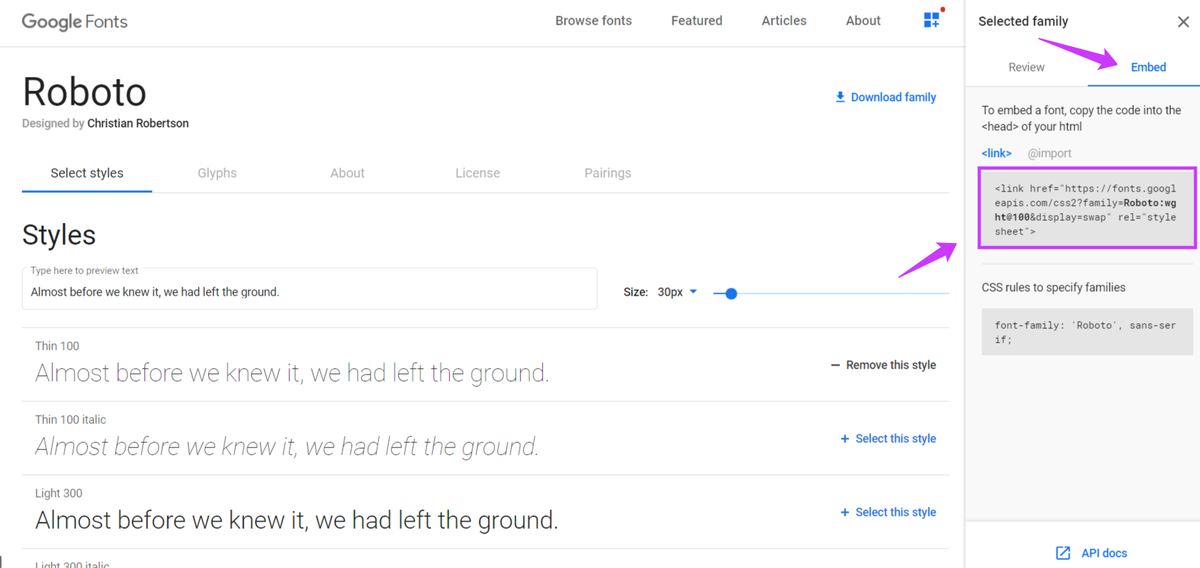
Task: Click the 'To embed a font' instruction text
Action: (x=1081, y=118)
